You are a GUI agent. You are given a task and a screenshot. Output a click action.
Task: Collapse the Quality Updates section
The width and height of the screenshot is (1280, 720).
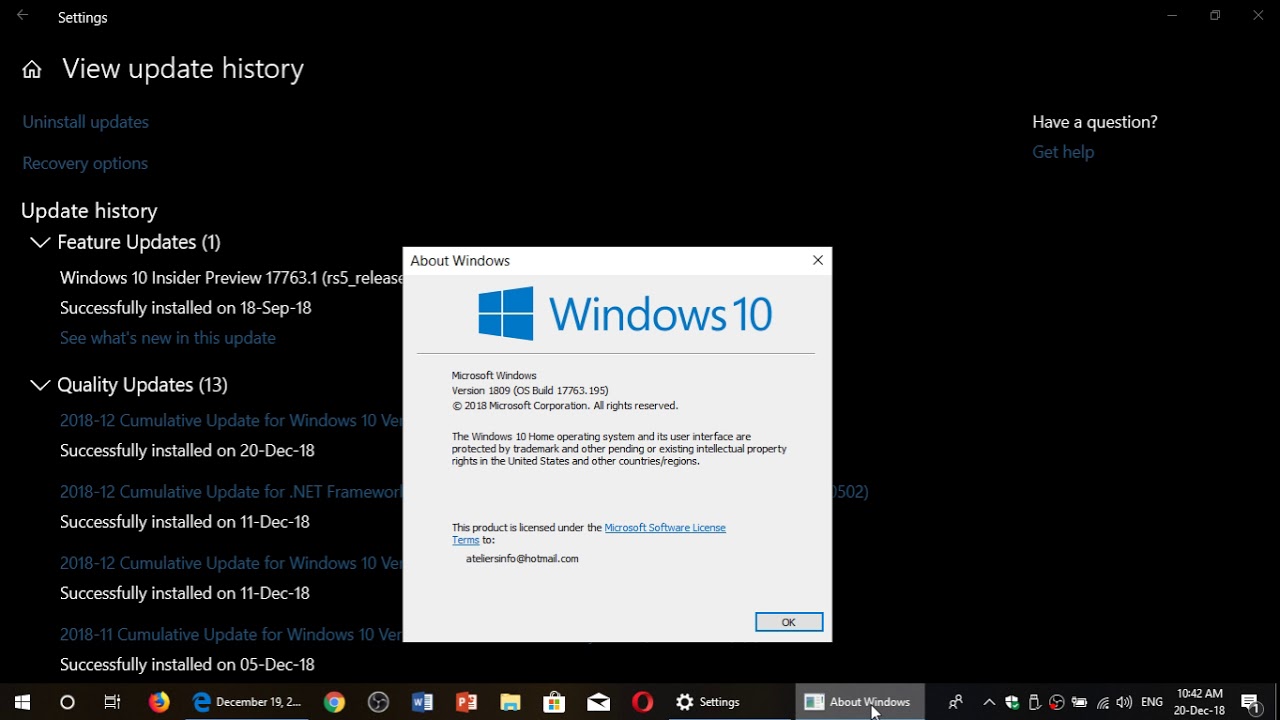40,385
